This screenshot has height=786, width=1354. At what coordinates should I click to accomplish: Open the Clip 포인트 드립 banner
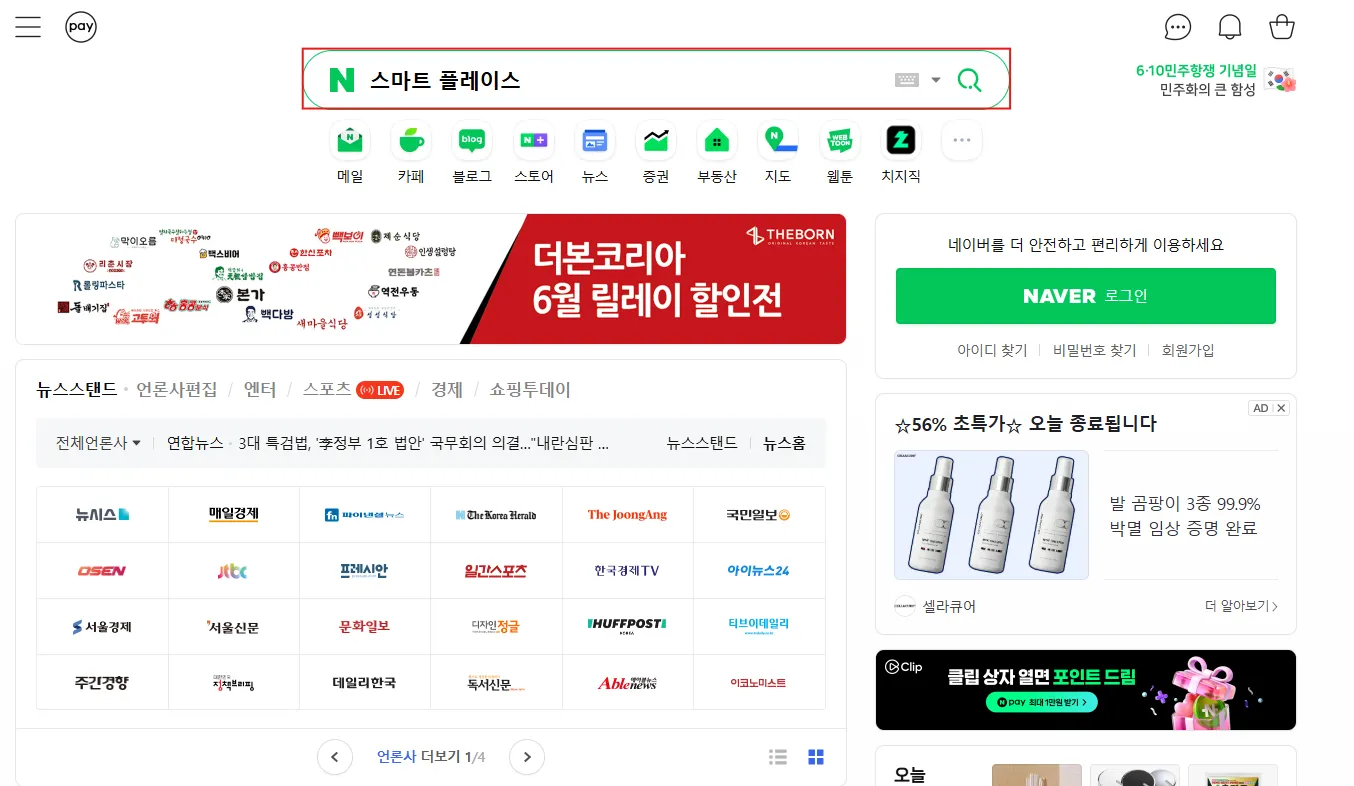pos(1086,690)
